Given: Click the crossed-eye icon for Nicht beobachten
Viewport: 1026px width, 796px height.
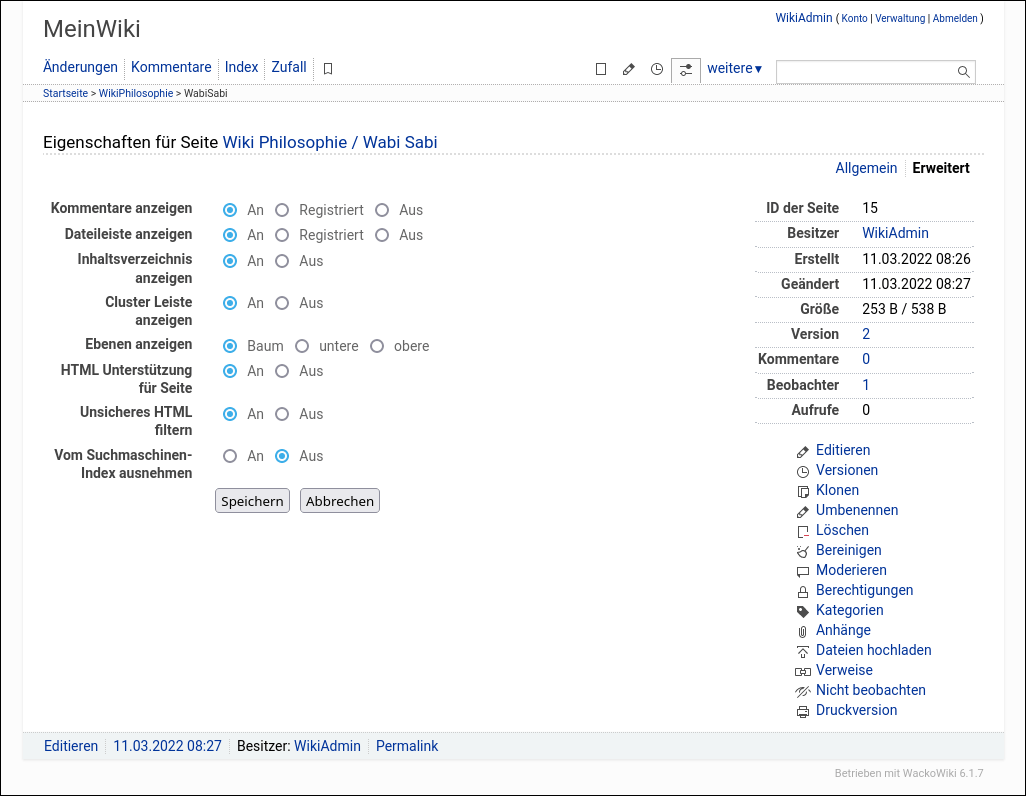Looking at the screenshot, I should pyautogui.click(x=802, y=691).
